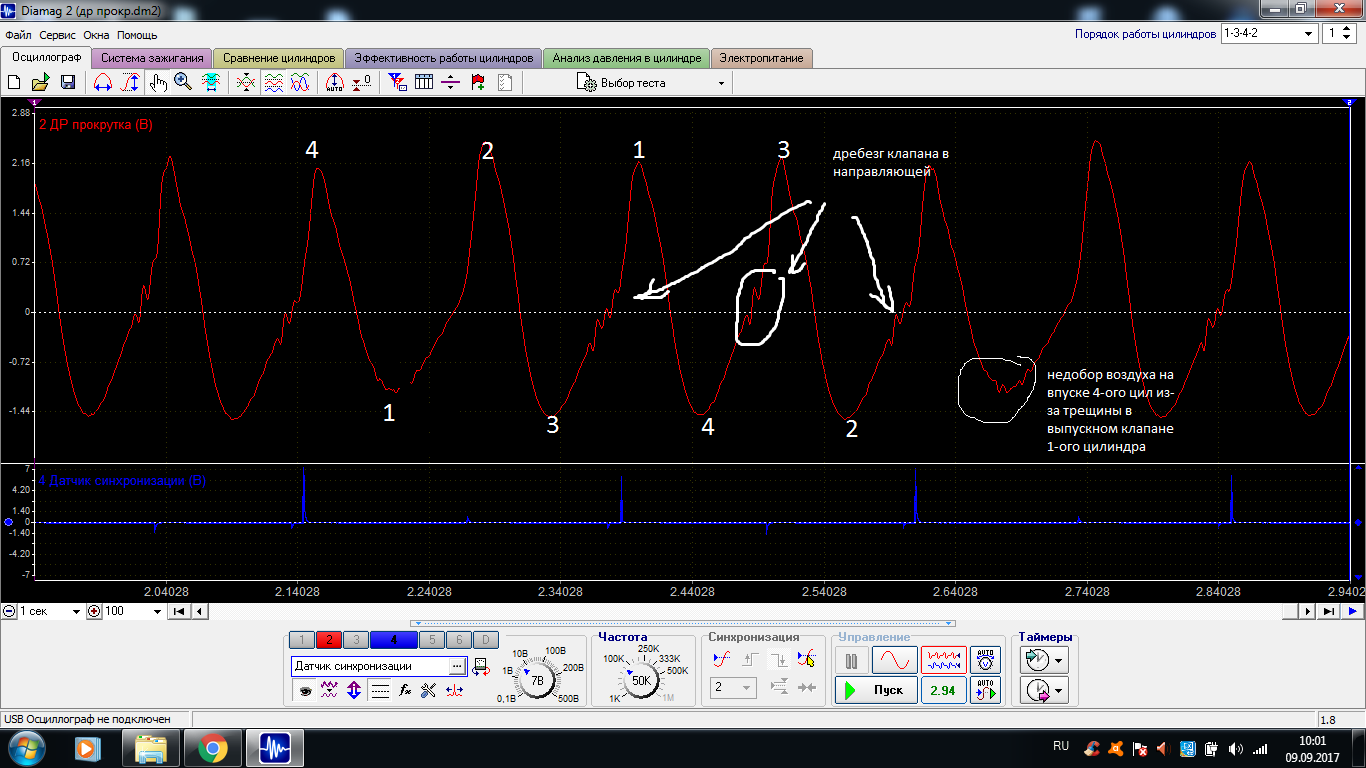The width and height of the screenshot is (1366, 768).
Task: Open the 1 сек time scale dropdown
Action: click(50, 611)
